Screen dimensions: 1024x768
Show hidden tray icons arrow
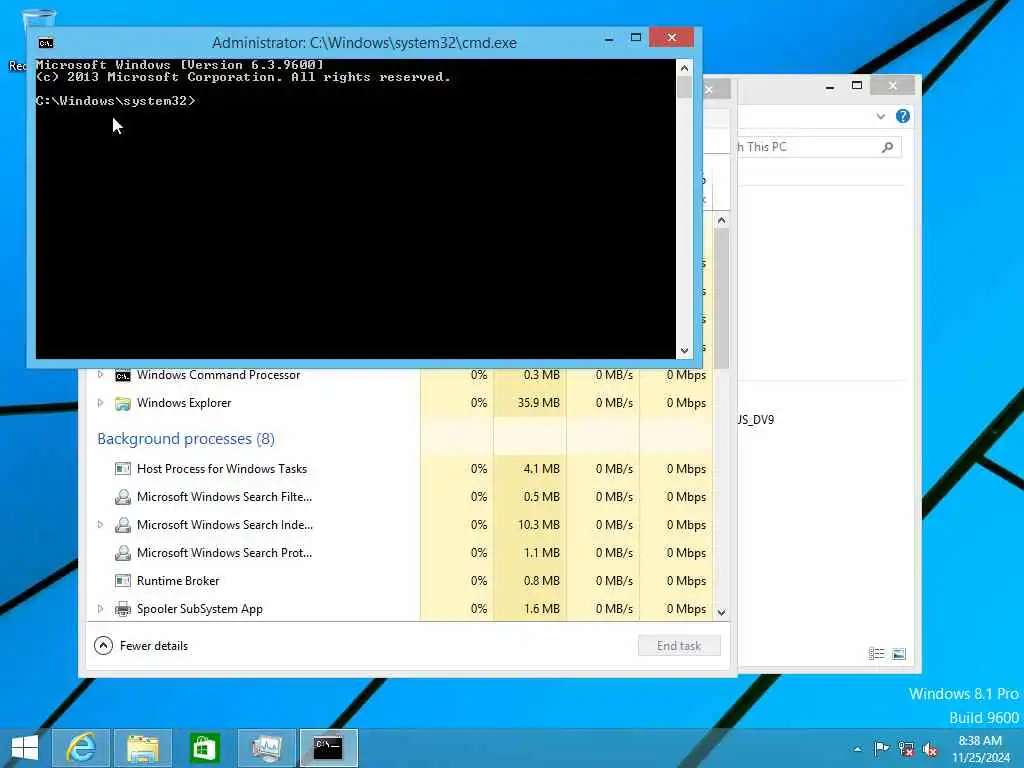[857, 749]
